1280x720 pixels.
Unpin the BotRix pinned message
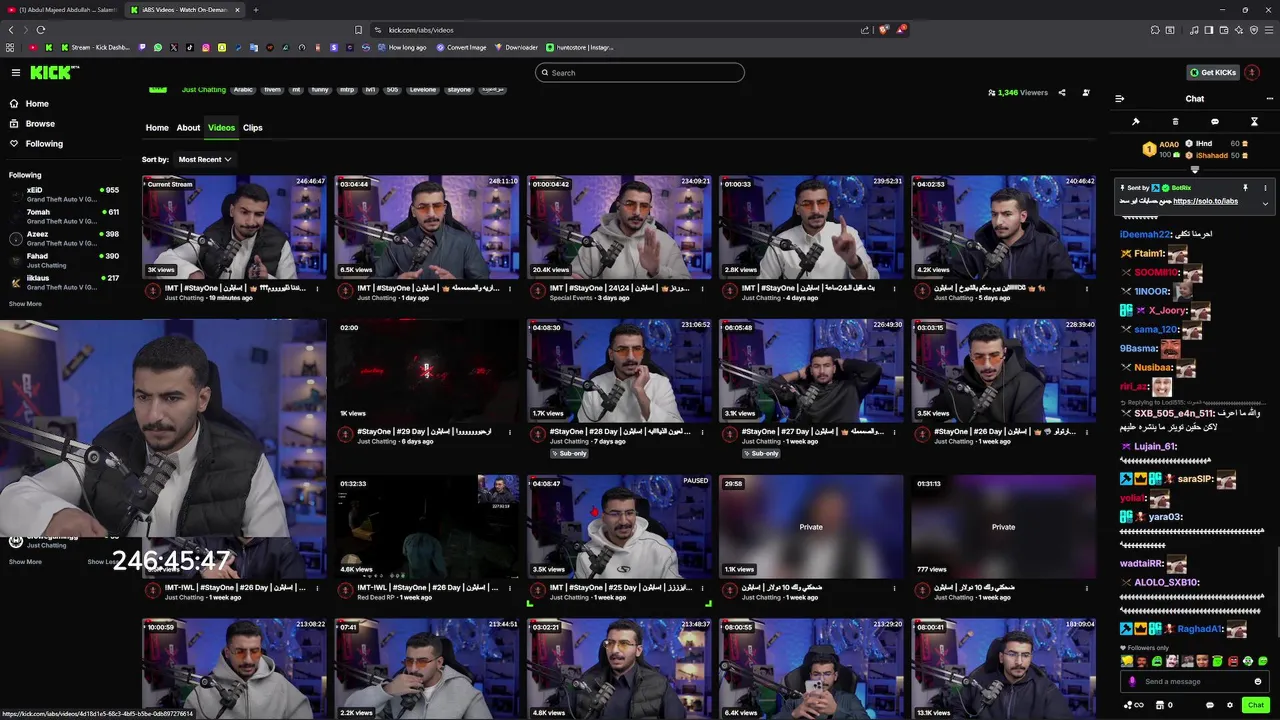(1245, 188)
